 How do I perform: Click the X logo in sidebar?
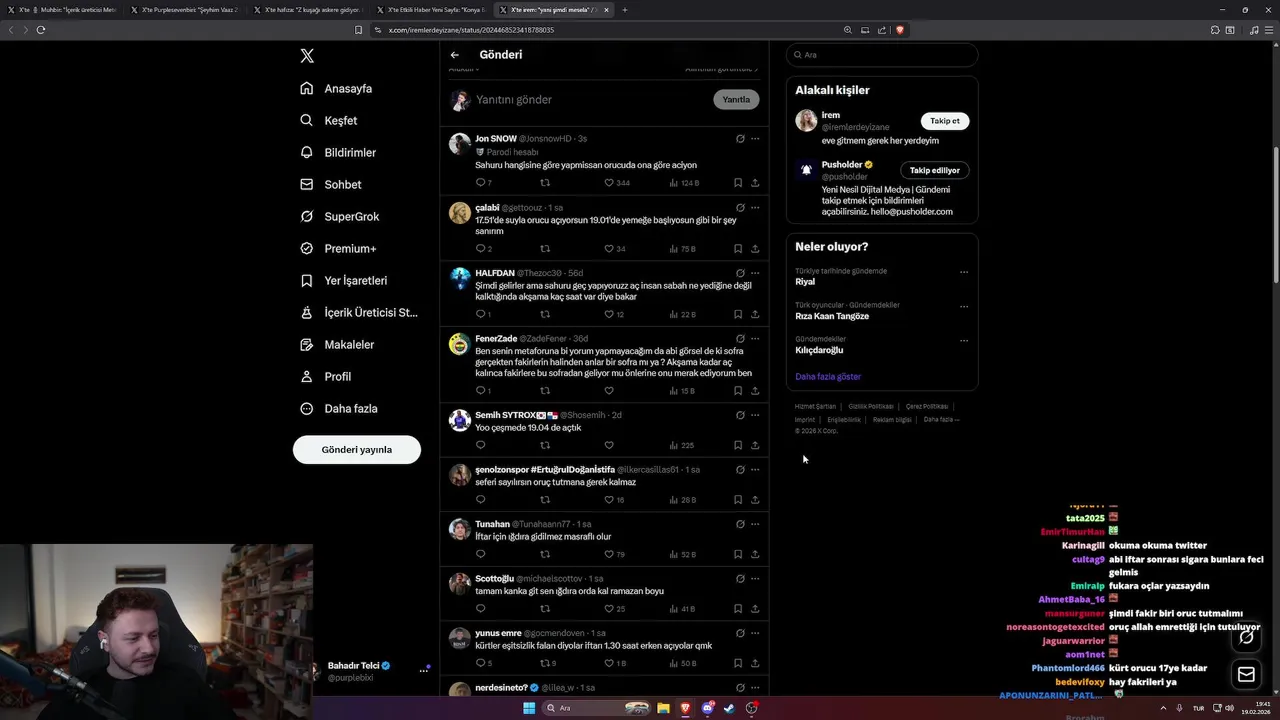point(307,56)
